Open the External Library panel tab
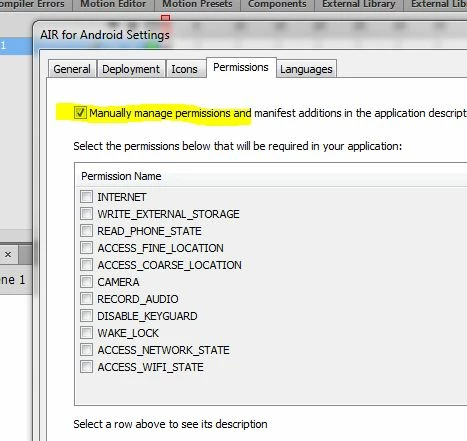This screenshot has height=441, width=467. point(359,4)
